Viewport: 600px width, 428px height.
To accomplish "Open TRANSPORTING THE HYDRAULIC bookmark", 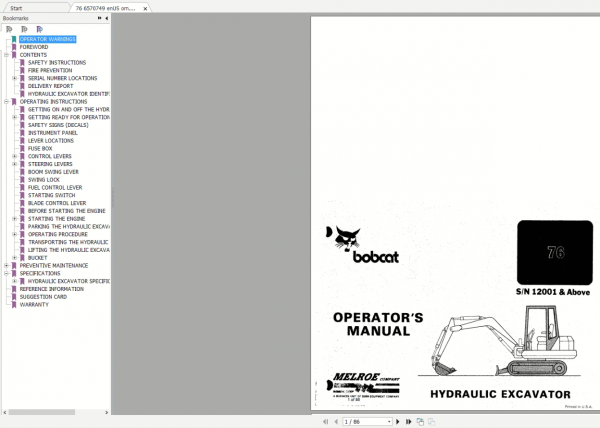I will [x=68, y=242].
